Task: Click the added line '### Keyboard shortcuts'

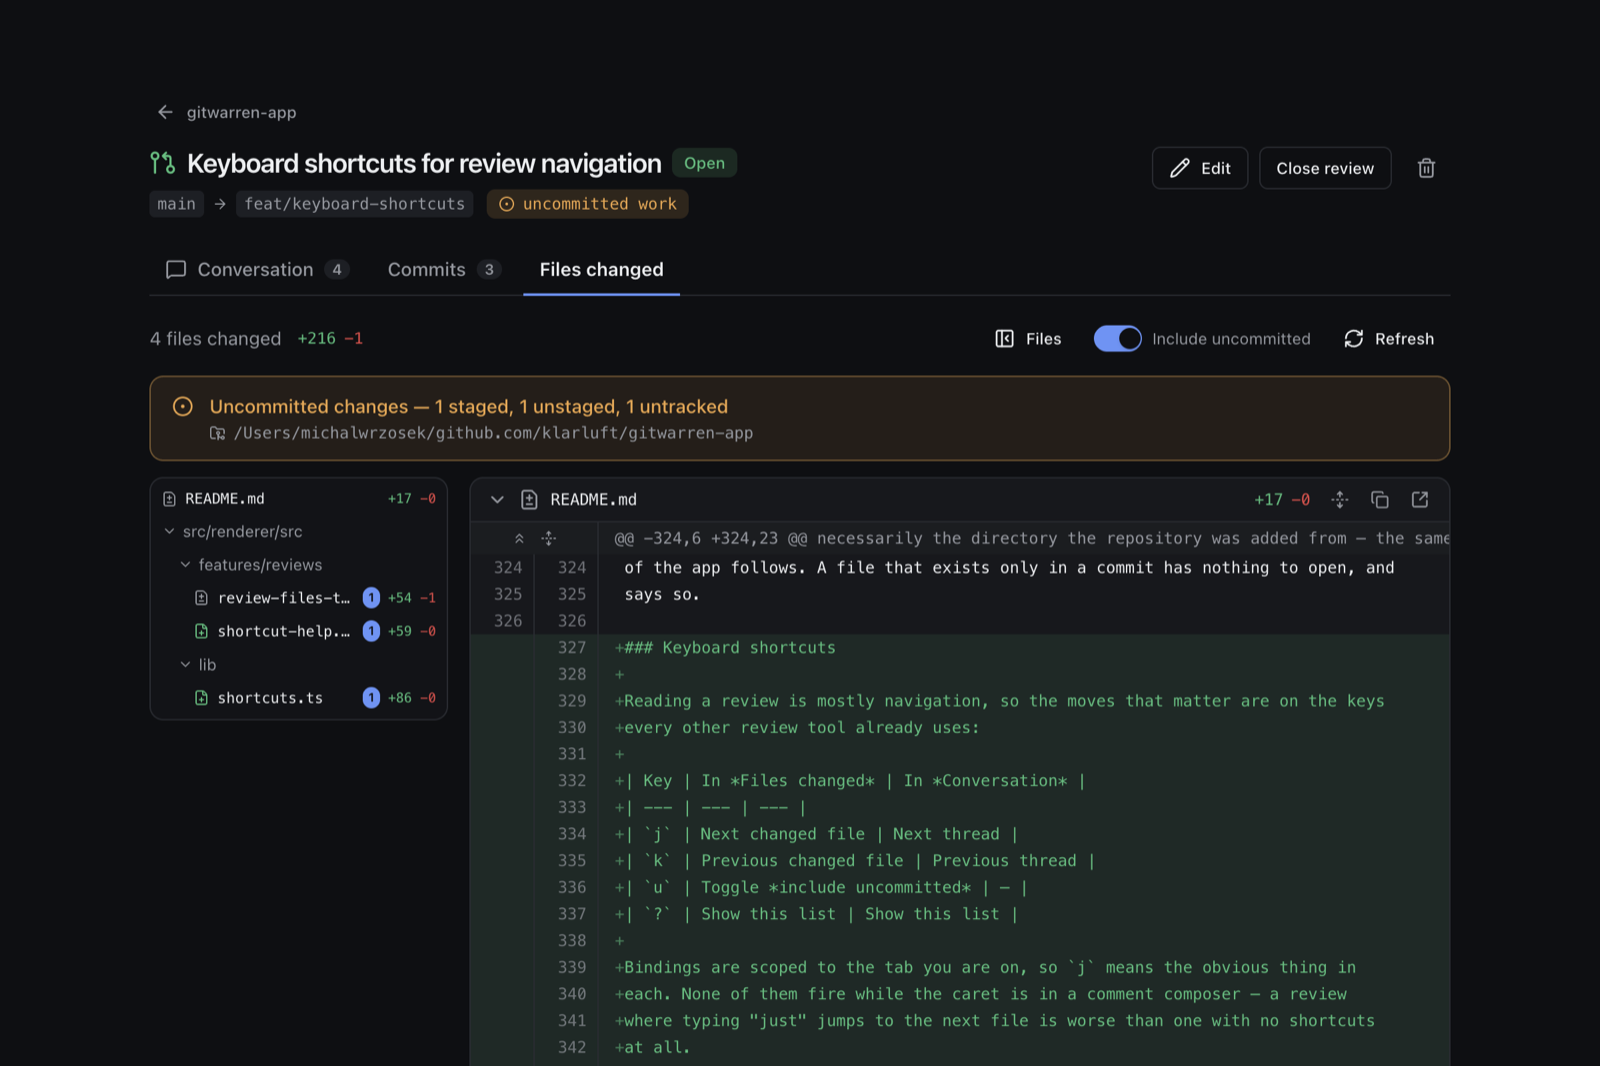Action: (x=729, y=647)
